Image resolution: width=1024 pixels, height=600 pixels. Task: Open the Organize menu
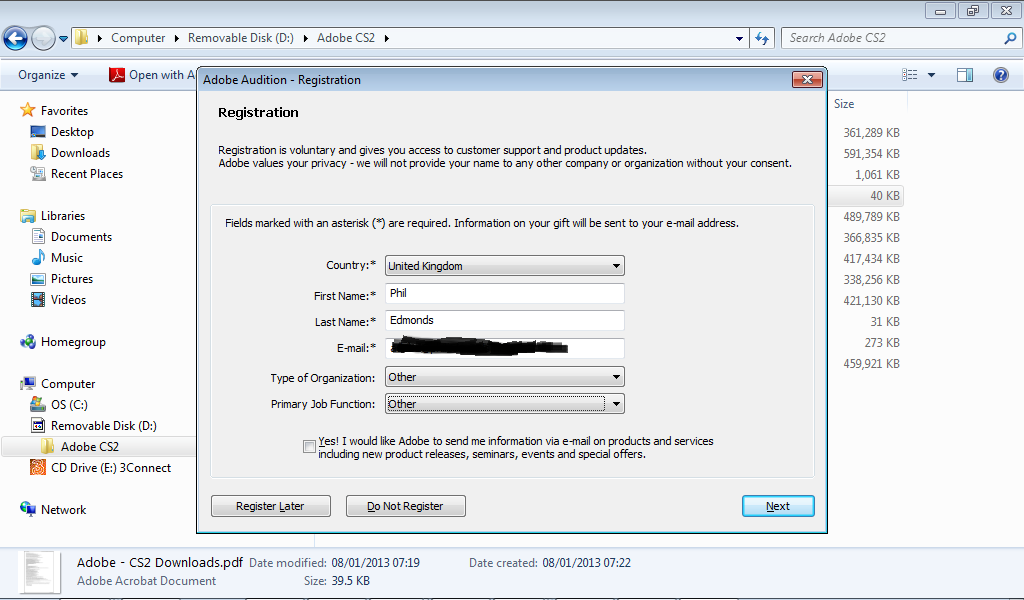tap(48, 75)
